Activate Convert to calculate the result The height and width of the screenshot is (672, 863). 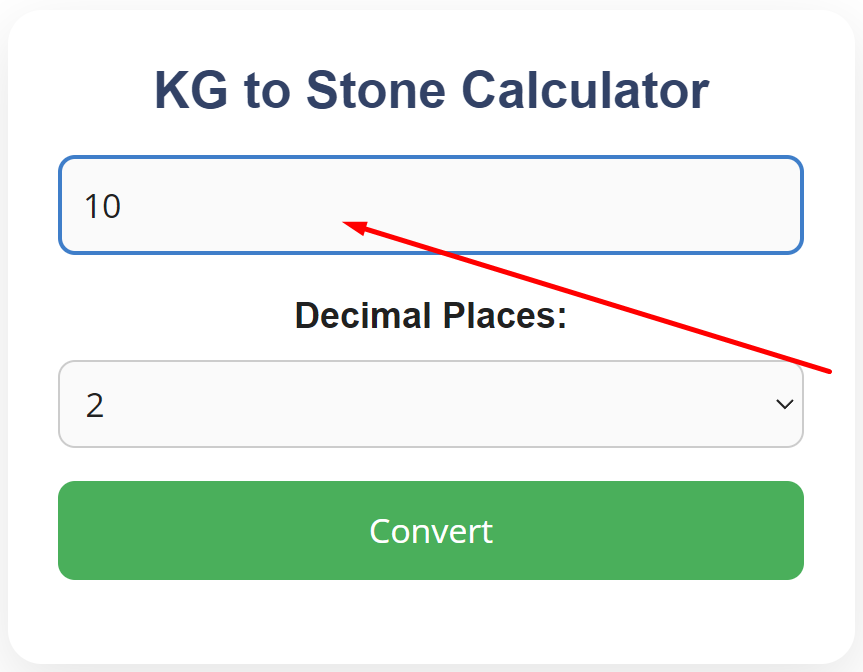430,531
